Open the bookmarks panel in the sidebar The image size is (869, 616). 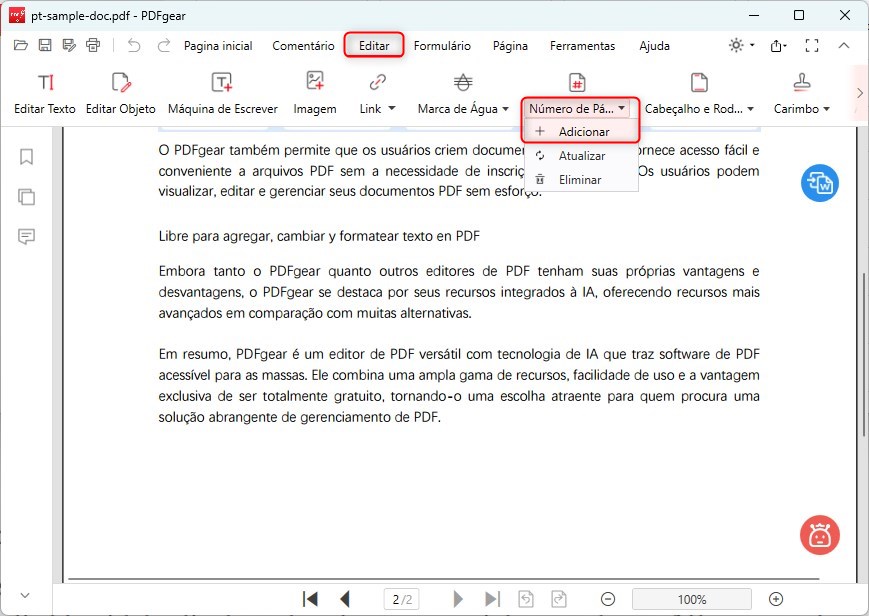coord(25,157)
